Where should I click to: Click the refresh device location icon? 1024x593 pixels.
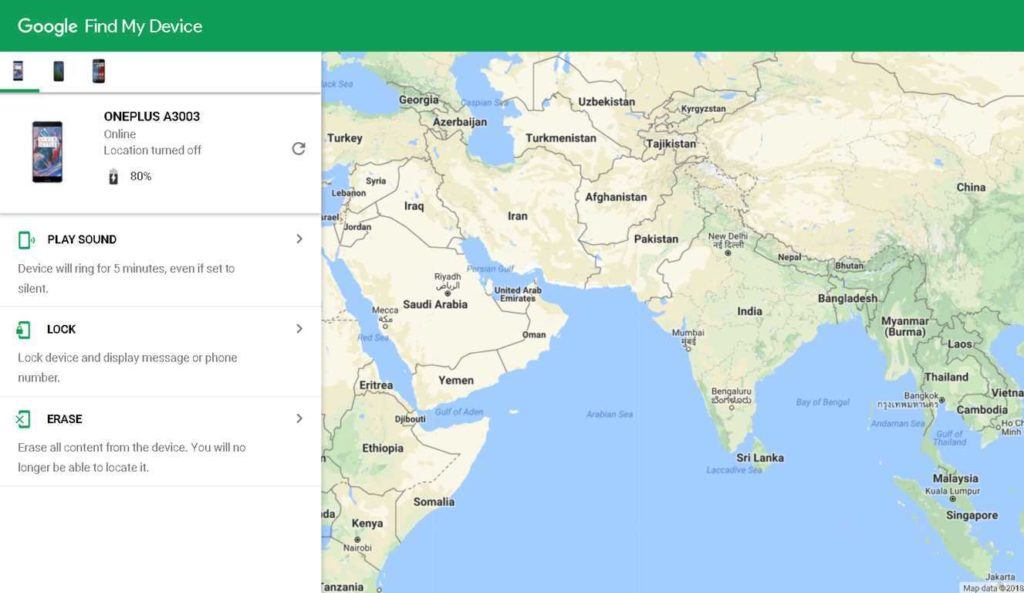tap(298, 148)
